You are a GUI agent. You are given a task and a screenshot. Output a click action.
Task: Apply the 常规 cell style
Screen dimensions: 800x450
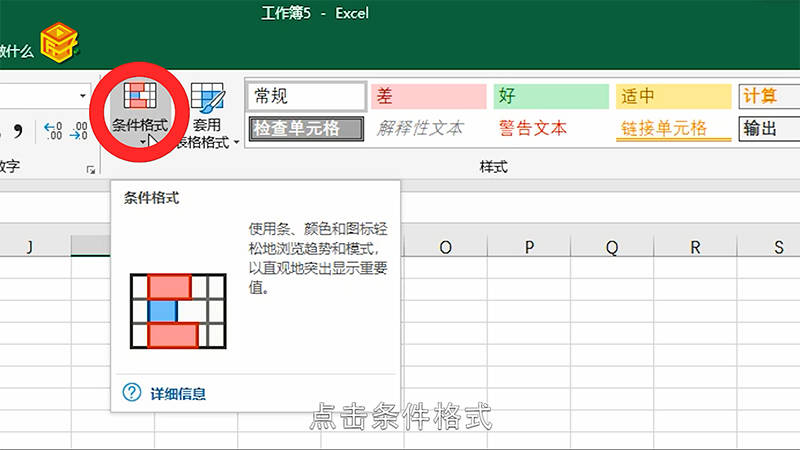click(306, 96)
